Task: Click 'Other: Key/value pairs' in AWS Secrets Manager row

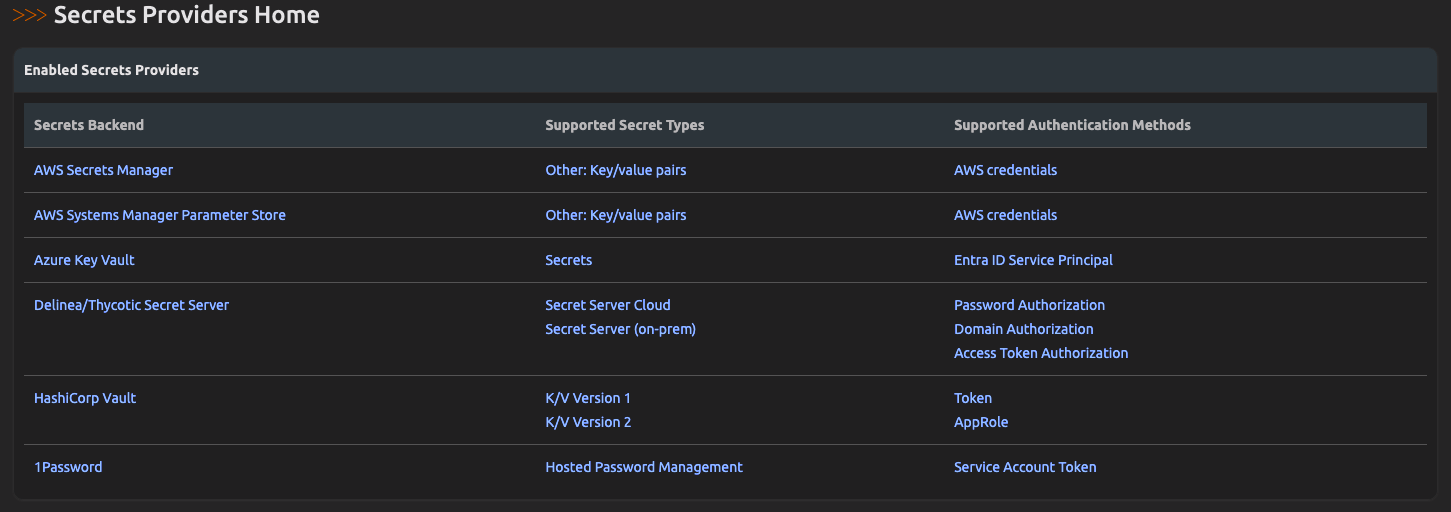Action: pyautogui.click(x=616, y=170)
